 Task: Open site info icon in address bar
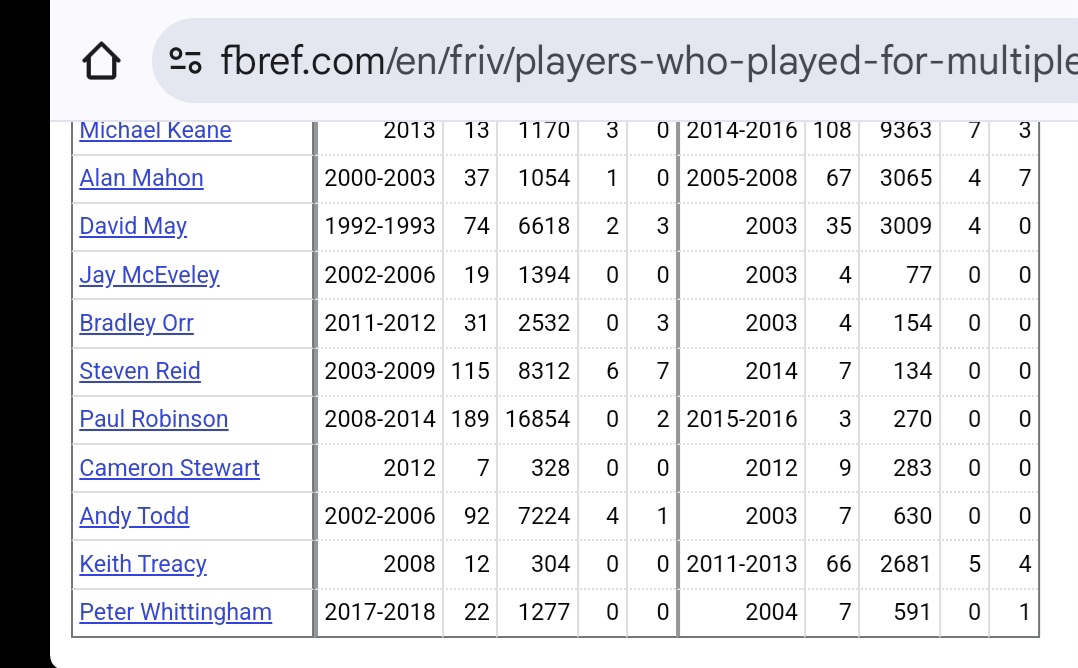(x=186, y=62)
